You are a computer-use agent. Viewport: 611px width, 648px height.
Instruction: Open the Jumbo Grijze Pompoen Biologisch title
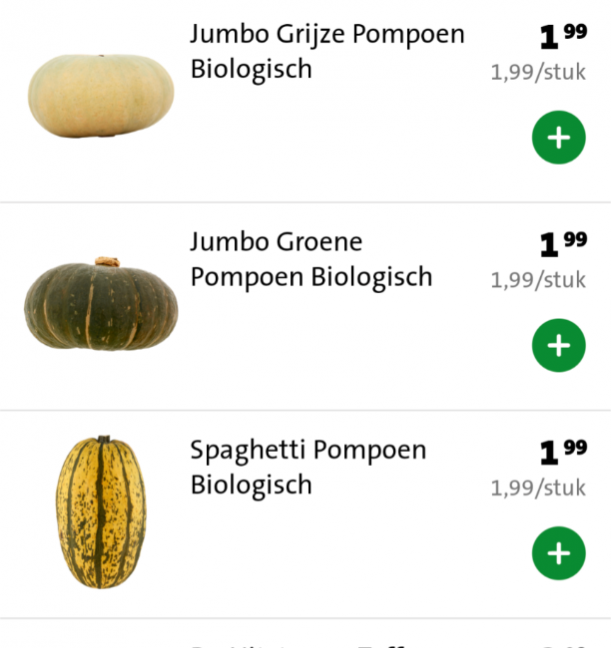click(x=327, y=51)
